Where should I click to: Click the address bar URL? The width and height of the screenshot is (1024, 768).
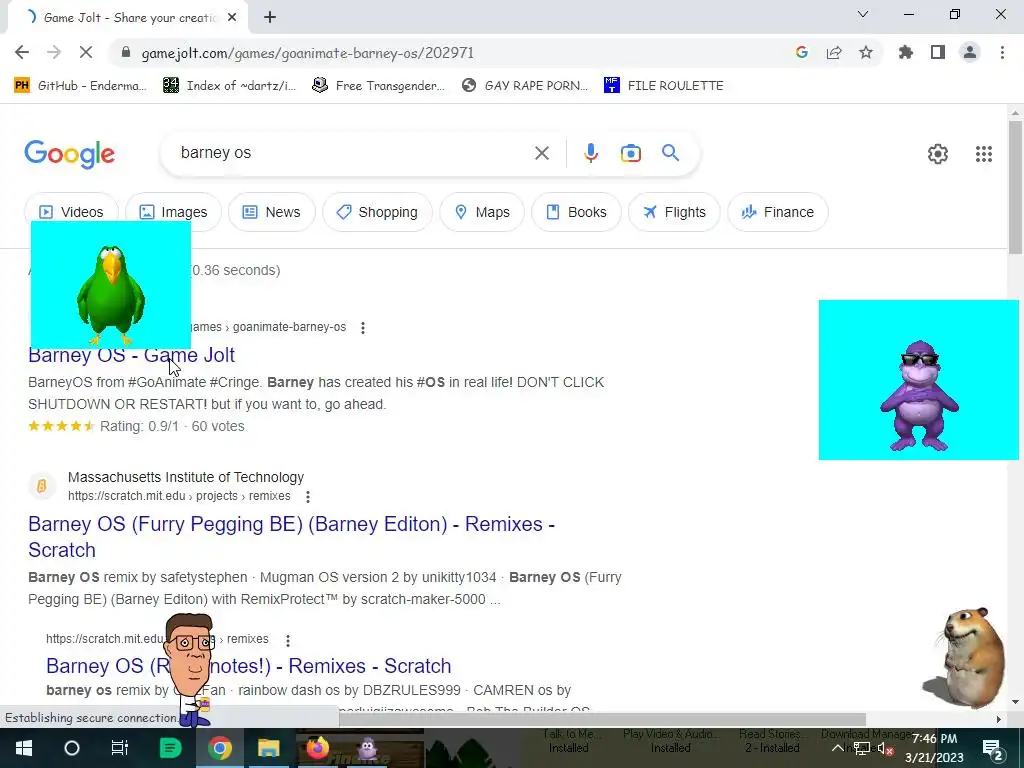point(308,53)
